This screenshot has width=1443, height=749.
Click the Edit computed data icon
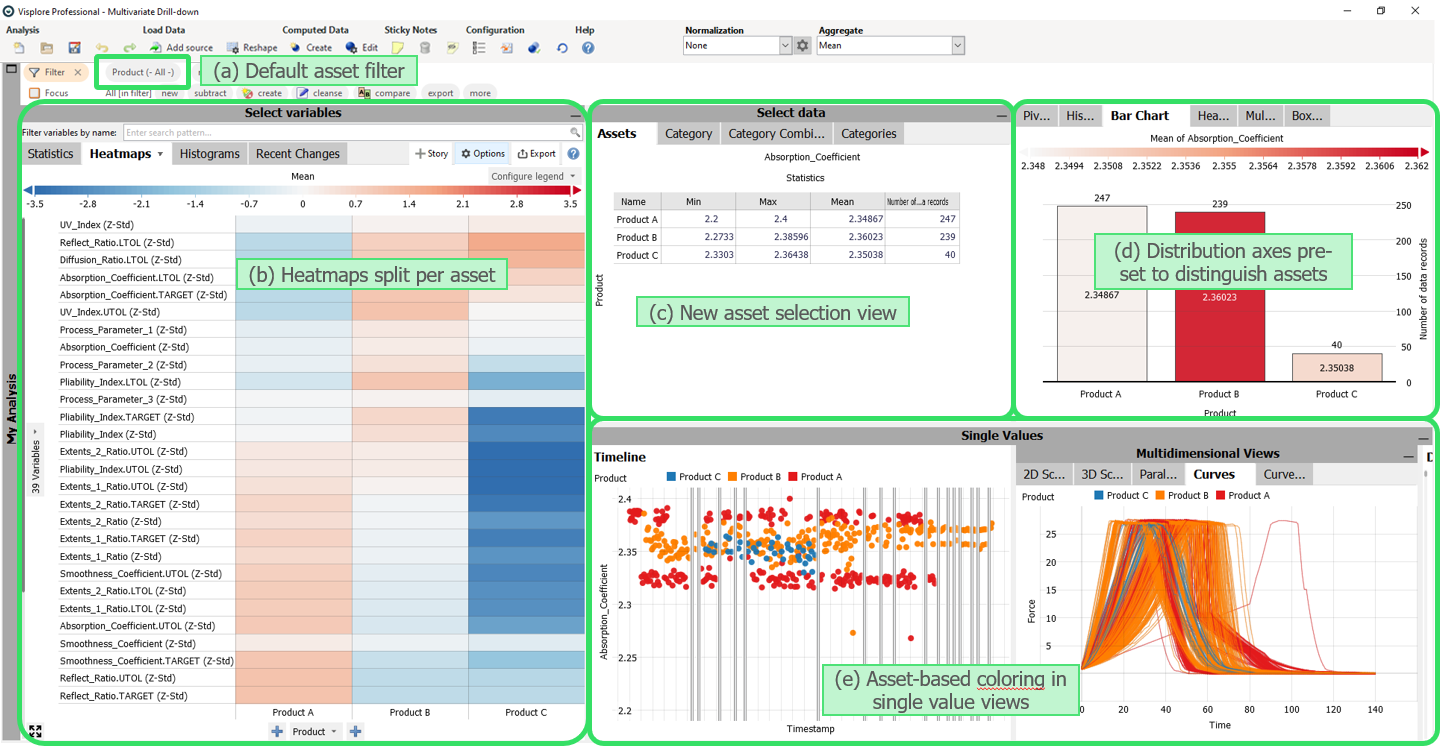pos(351,47)
